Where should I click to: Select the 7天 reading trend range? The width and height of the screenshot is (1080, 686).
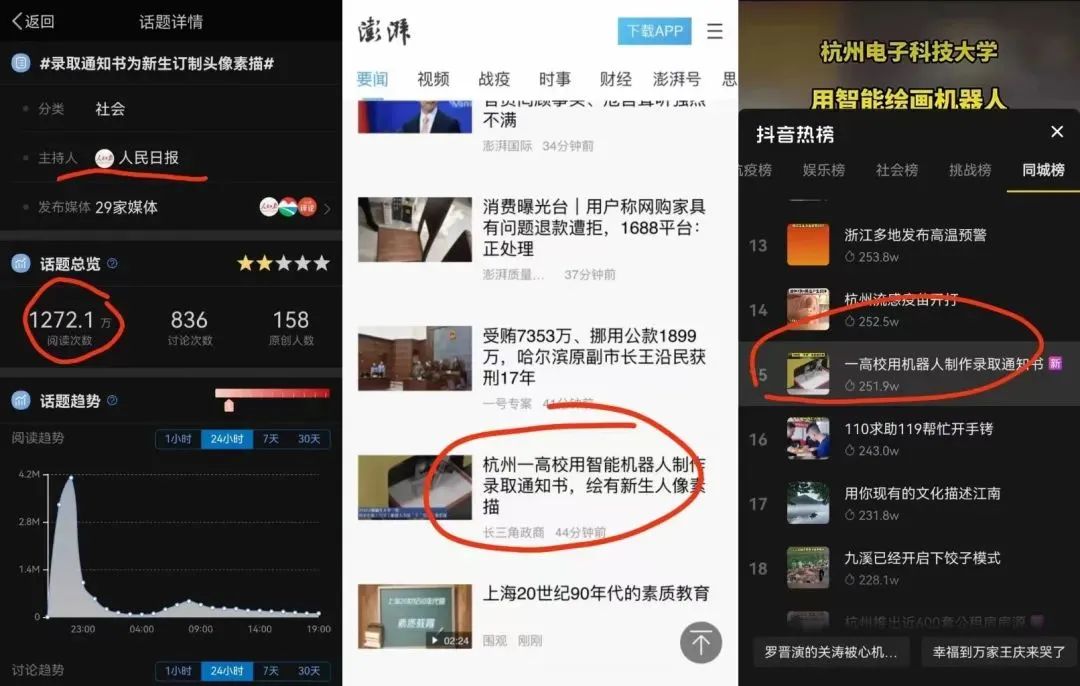271,439
